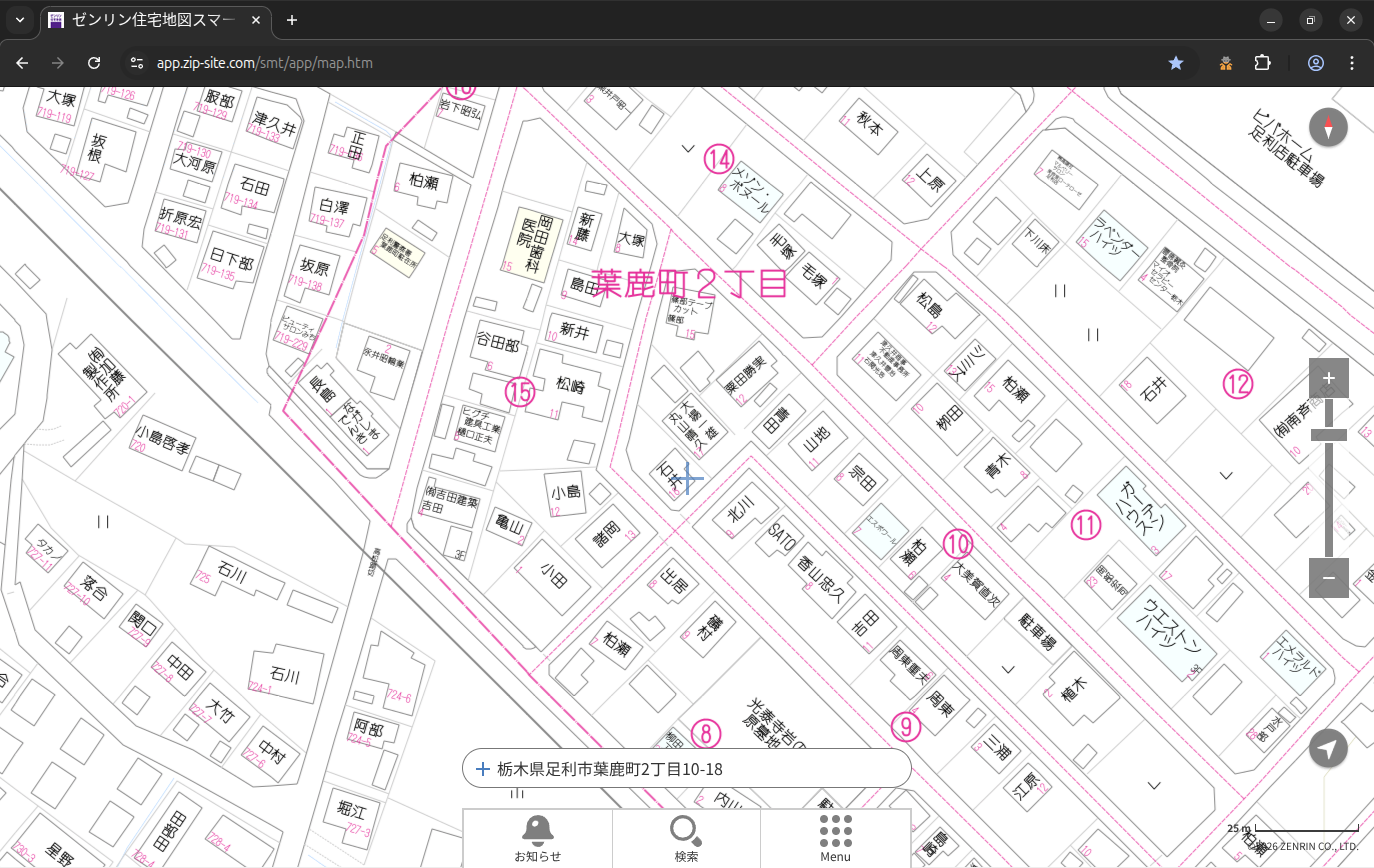Zoom in with the plus button
The image size is (1374, 868).
click(1328, 378)
